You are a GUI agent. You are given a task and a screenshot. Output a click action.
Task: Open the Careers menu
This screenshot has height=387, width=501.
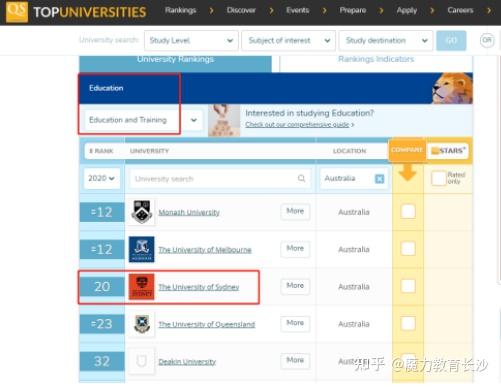pyautogui.click(x=460, y=10)
